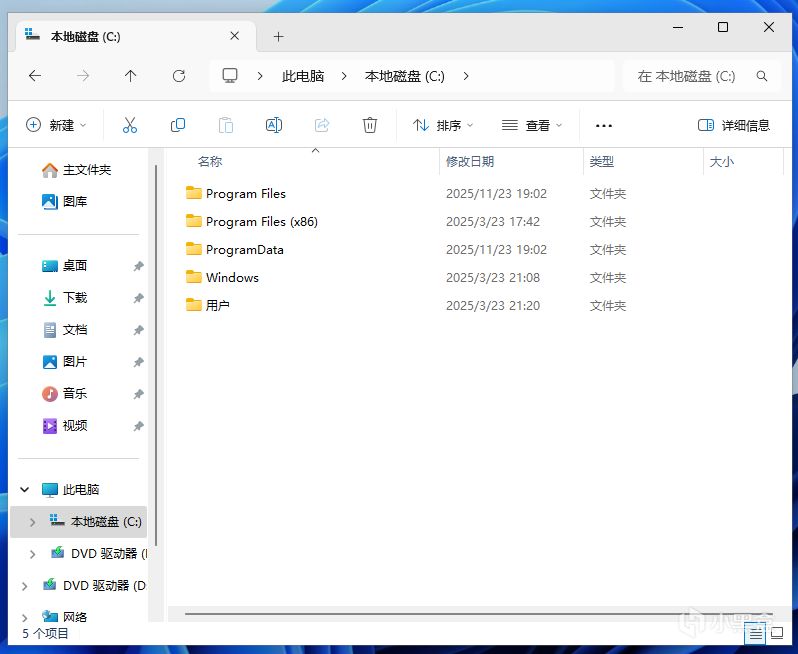
Task: Sort by the 类型 column header
Action: pyautogui.click(x=602, y=162)
